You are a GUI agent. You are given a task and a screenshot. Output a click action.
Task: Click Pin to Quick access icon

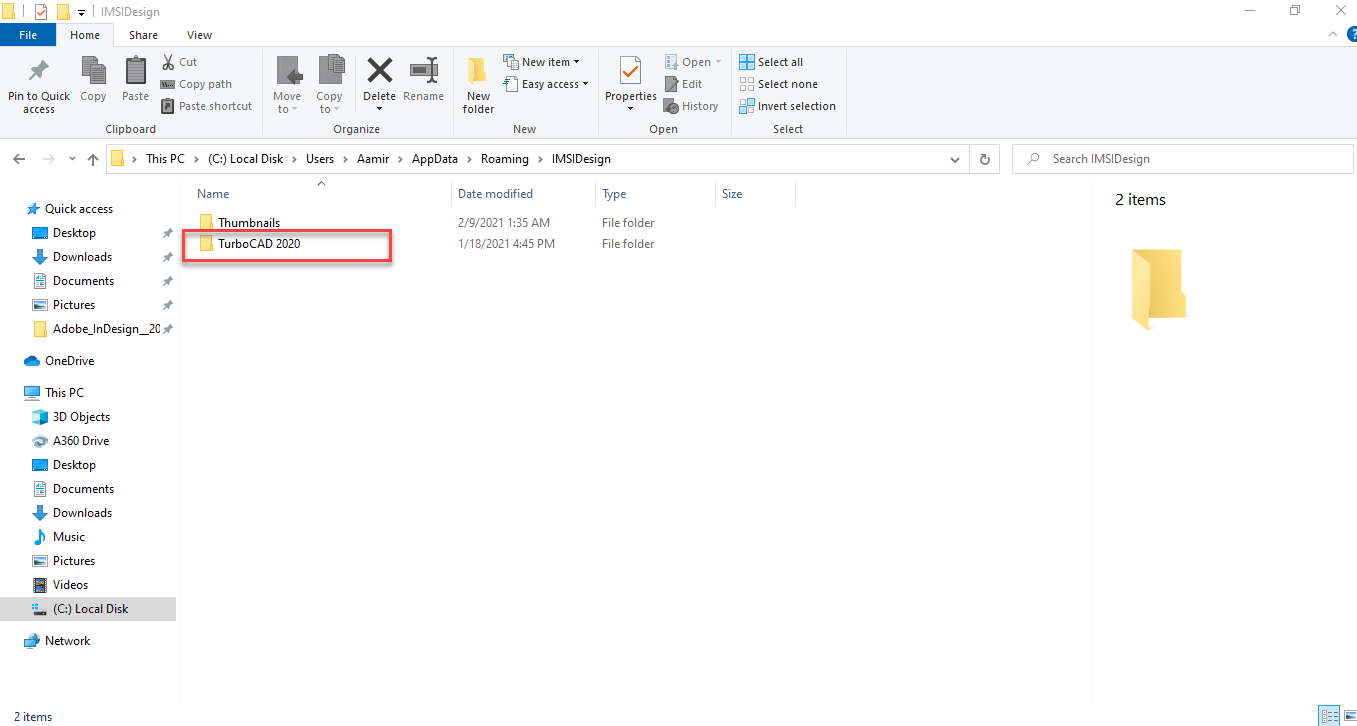pyautogui.click(x=39, y=71)
